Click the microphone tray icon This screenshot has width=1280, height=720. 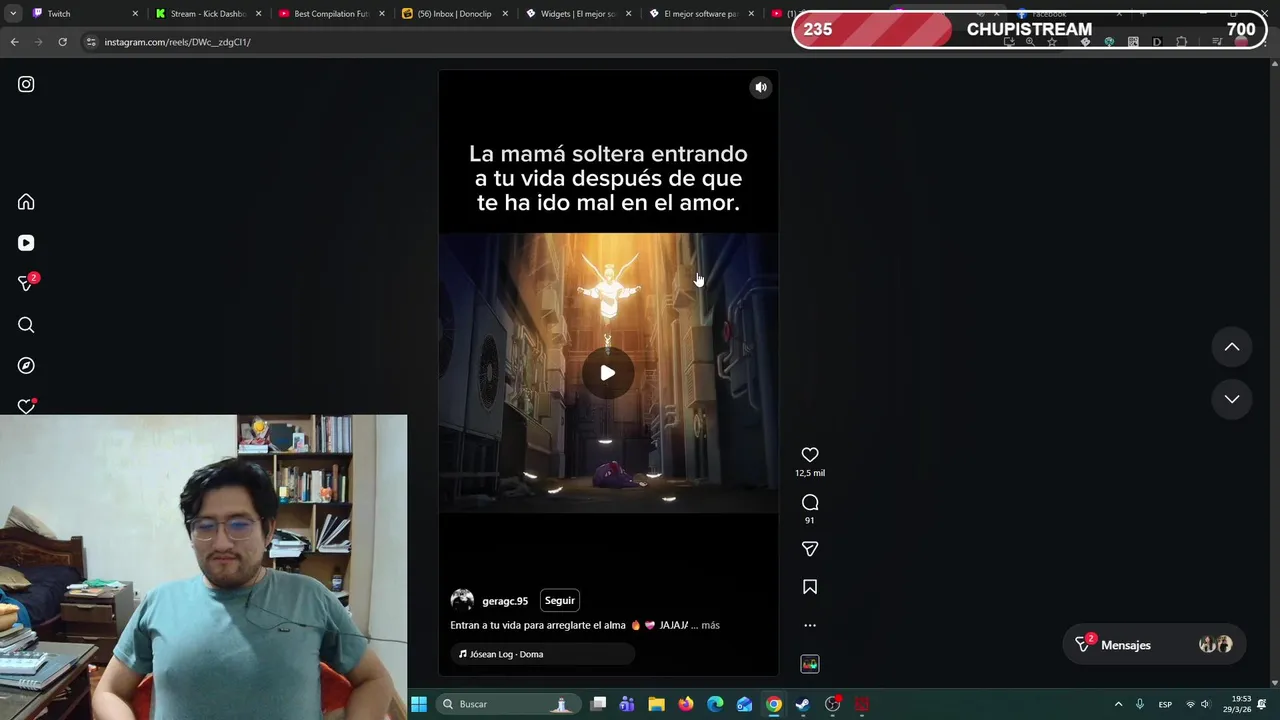[x=1139, y=704]
